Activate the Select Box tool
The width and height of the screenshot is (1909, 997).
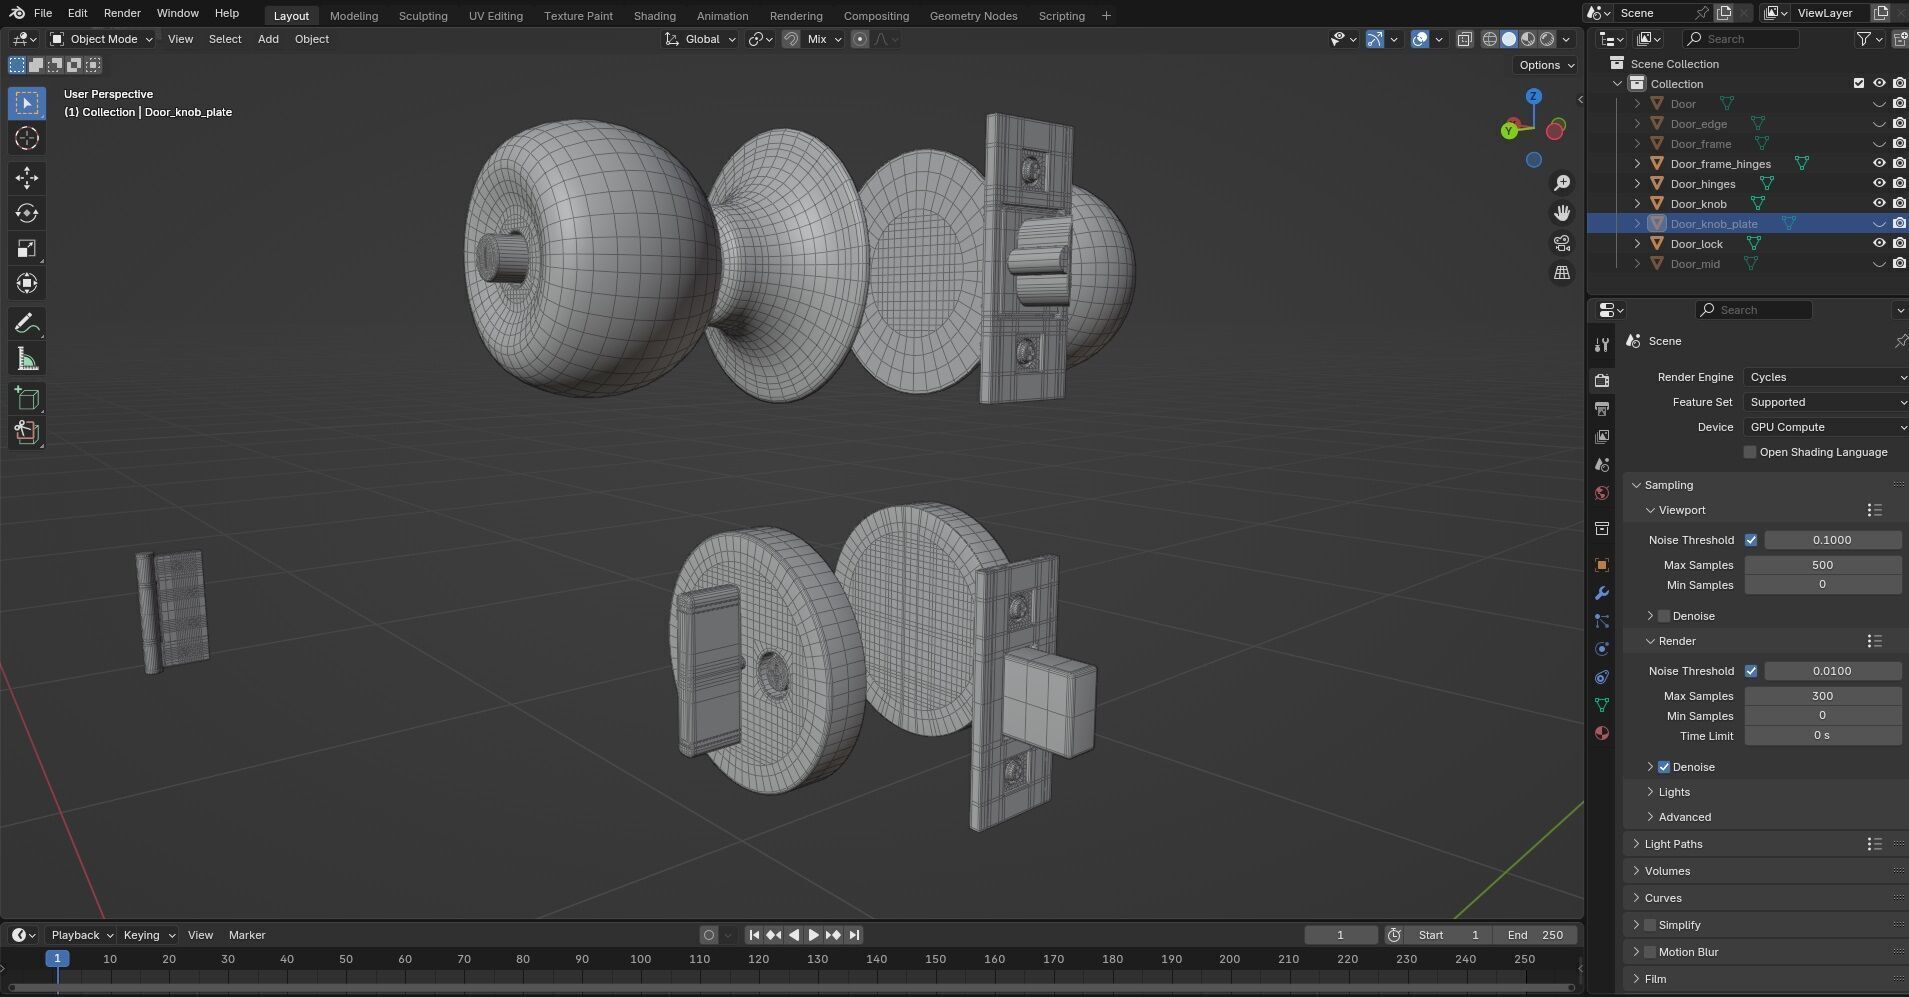pyautogui.click(x=27, y=103)
